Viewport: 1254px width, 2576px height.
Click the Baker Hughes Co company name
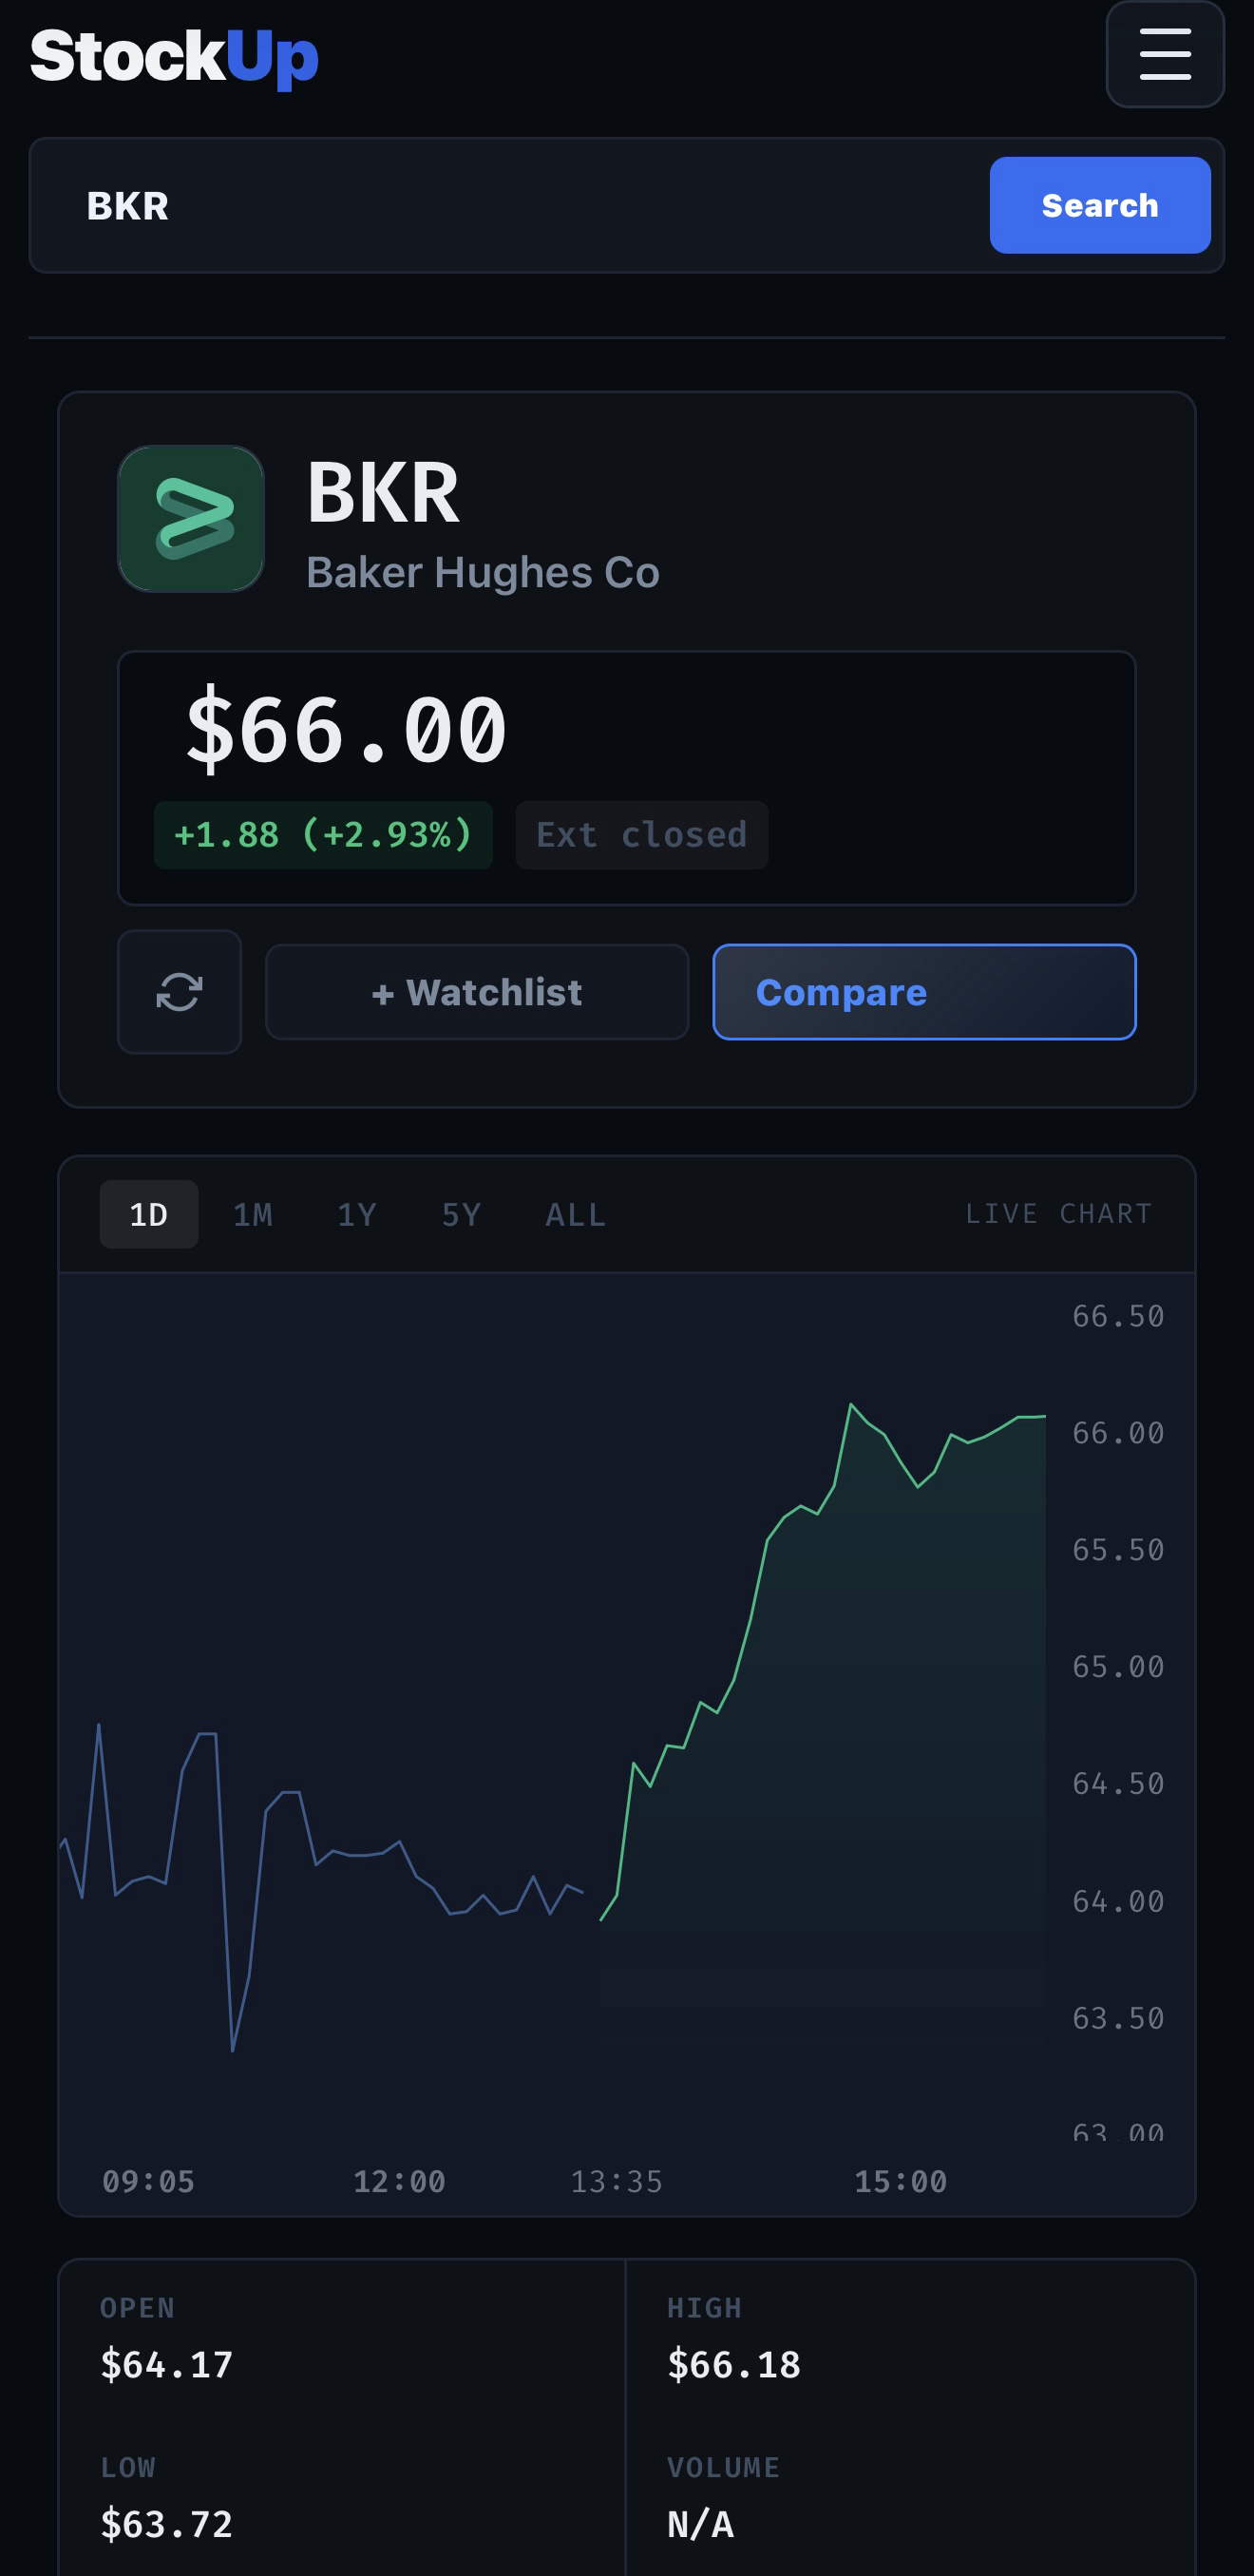[483, 572]
